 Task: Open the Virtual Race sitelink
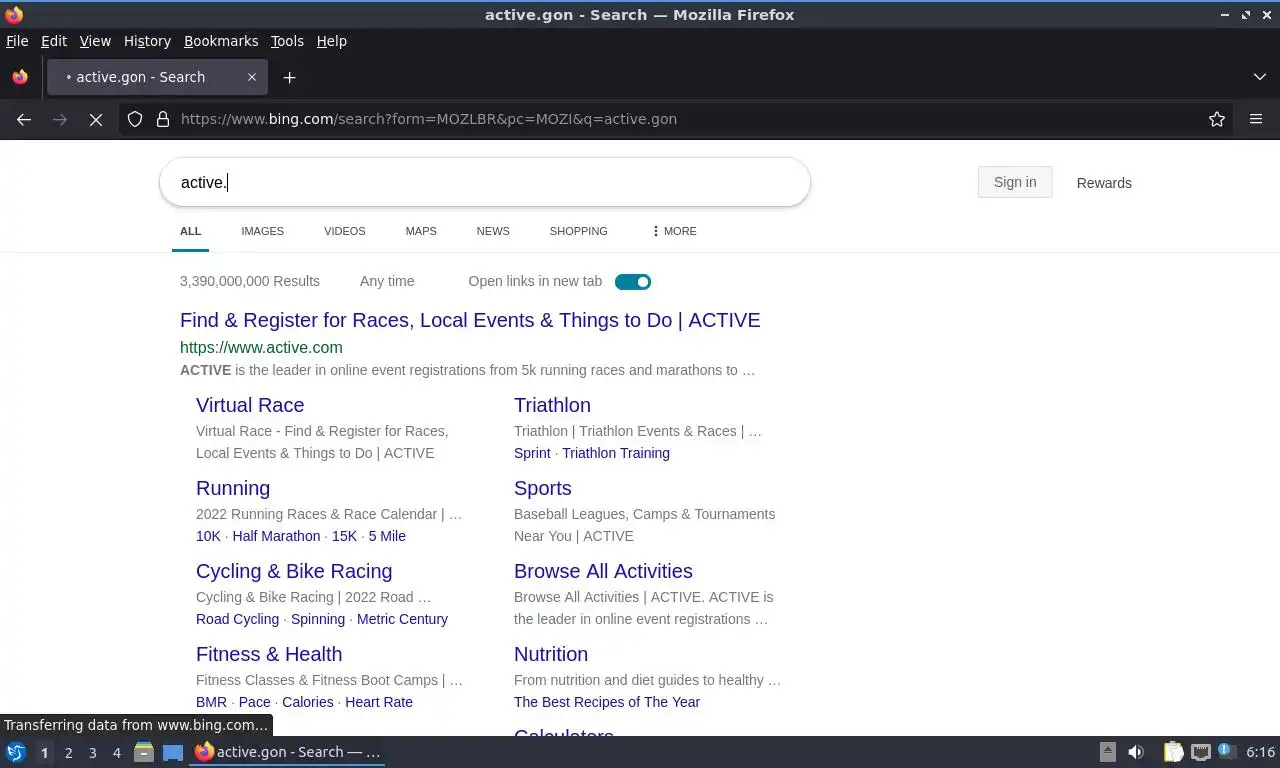point(250,405)
